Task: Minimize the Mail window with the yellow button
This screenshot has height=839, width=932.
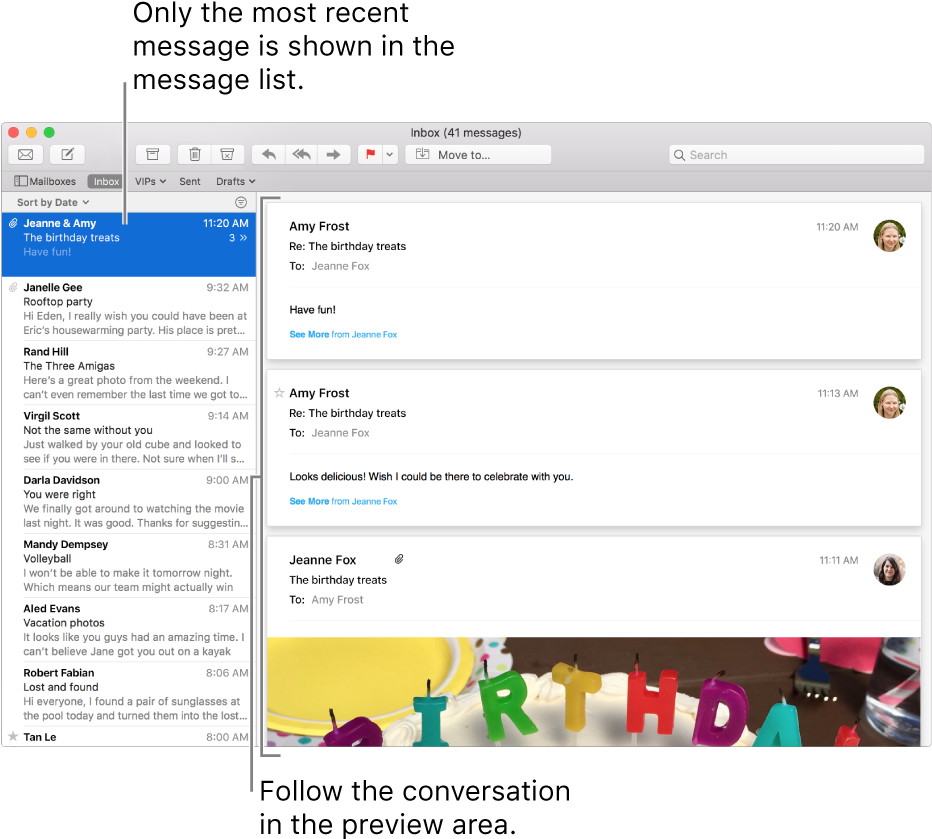Action: click(x=32, y=133)
